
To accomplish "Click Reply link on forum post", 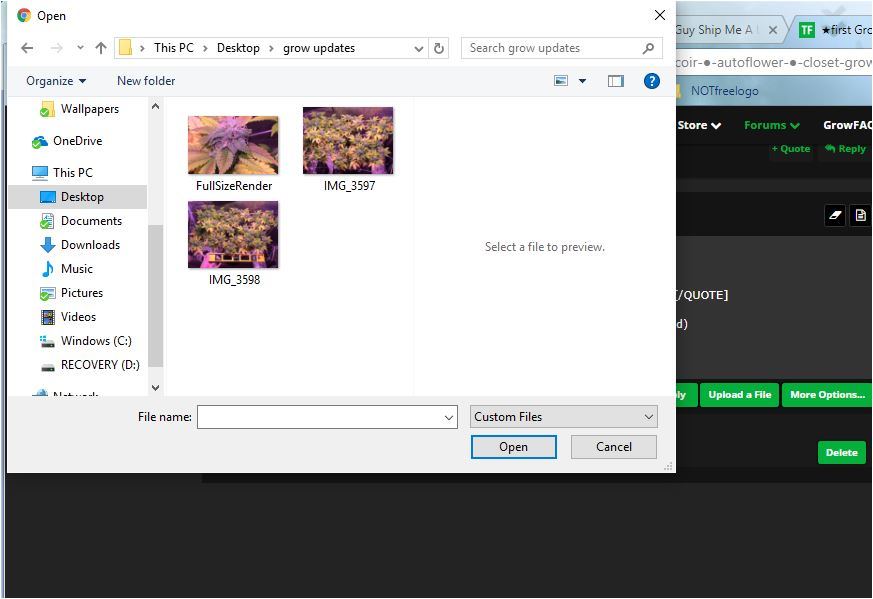I will pyautogui.click(x=846, y=149).
